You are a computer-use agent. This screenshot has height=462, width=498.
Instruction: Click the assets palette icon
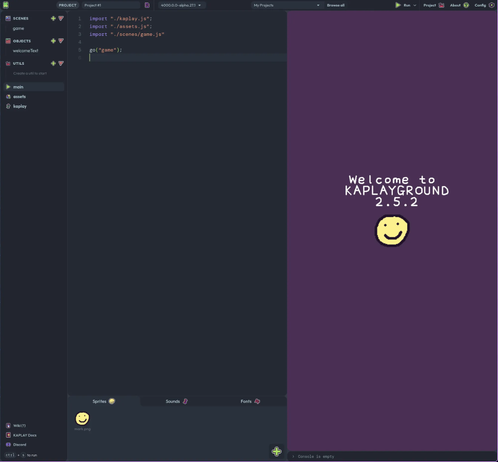8,96
